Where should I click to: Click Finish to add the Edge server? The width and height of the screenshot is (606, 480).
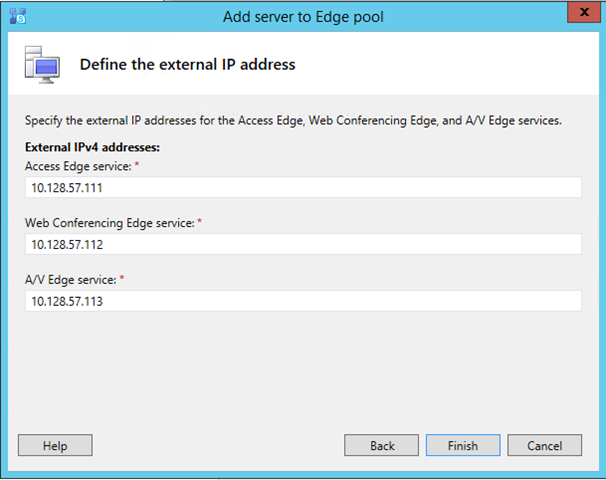tap(463, 445)
